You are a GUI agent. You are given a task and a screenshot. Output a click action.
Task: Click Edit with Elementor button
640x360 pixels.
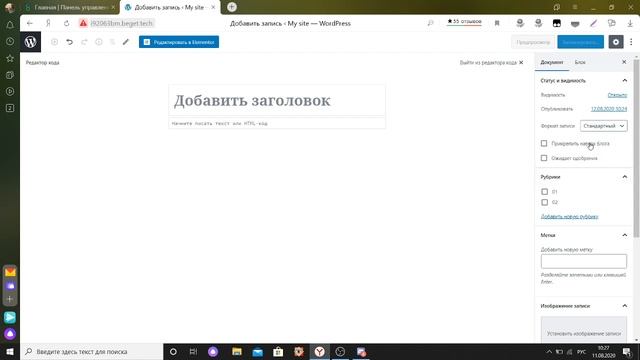pos(179,42)
